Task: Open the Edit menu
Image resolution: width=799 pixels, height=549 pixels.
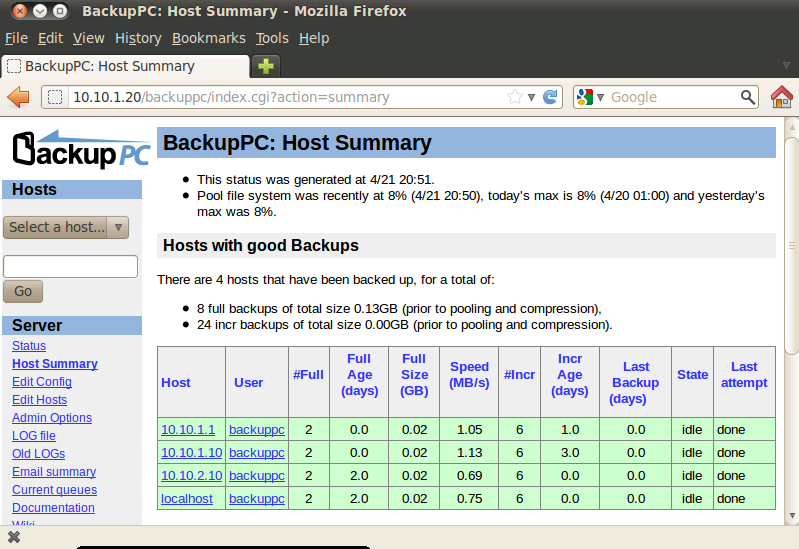Action: (50, 38)
